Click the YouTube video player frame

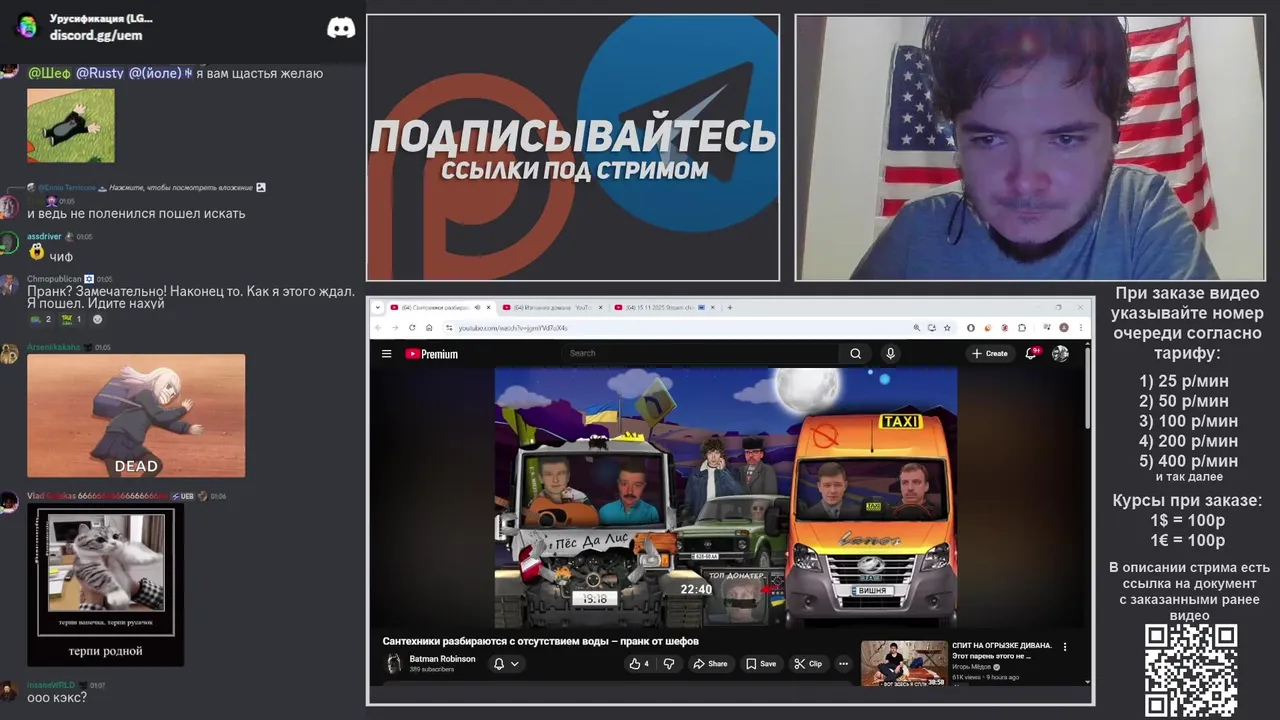[x=726, y=497]
